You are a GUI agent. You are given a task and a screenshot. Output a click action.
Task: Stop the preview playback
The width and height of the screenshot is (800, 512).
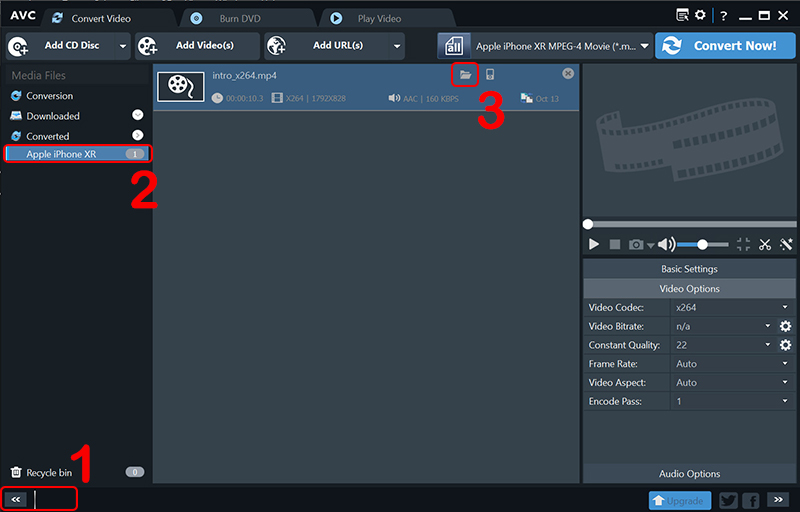coord(615,245)
